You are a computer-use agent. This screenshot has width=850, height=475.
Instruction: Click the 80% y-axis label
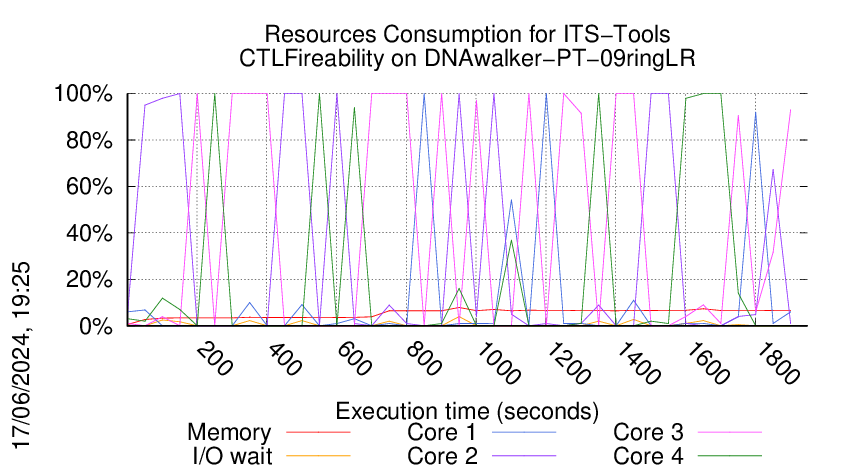pos(89,140)
